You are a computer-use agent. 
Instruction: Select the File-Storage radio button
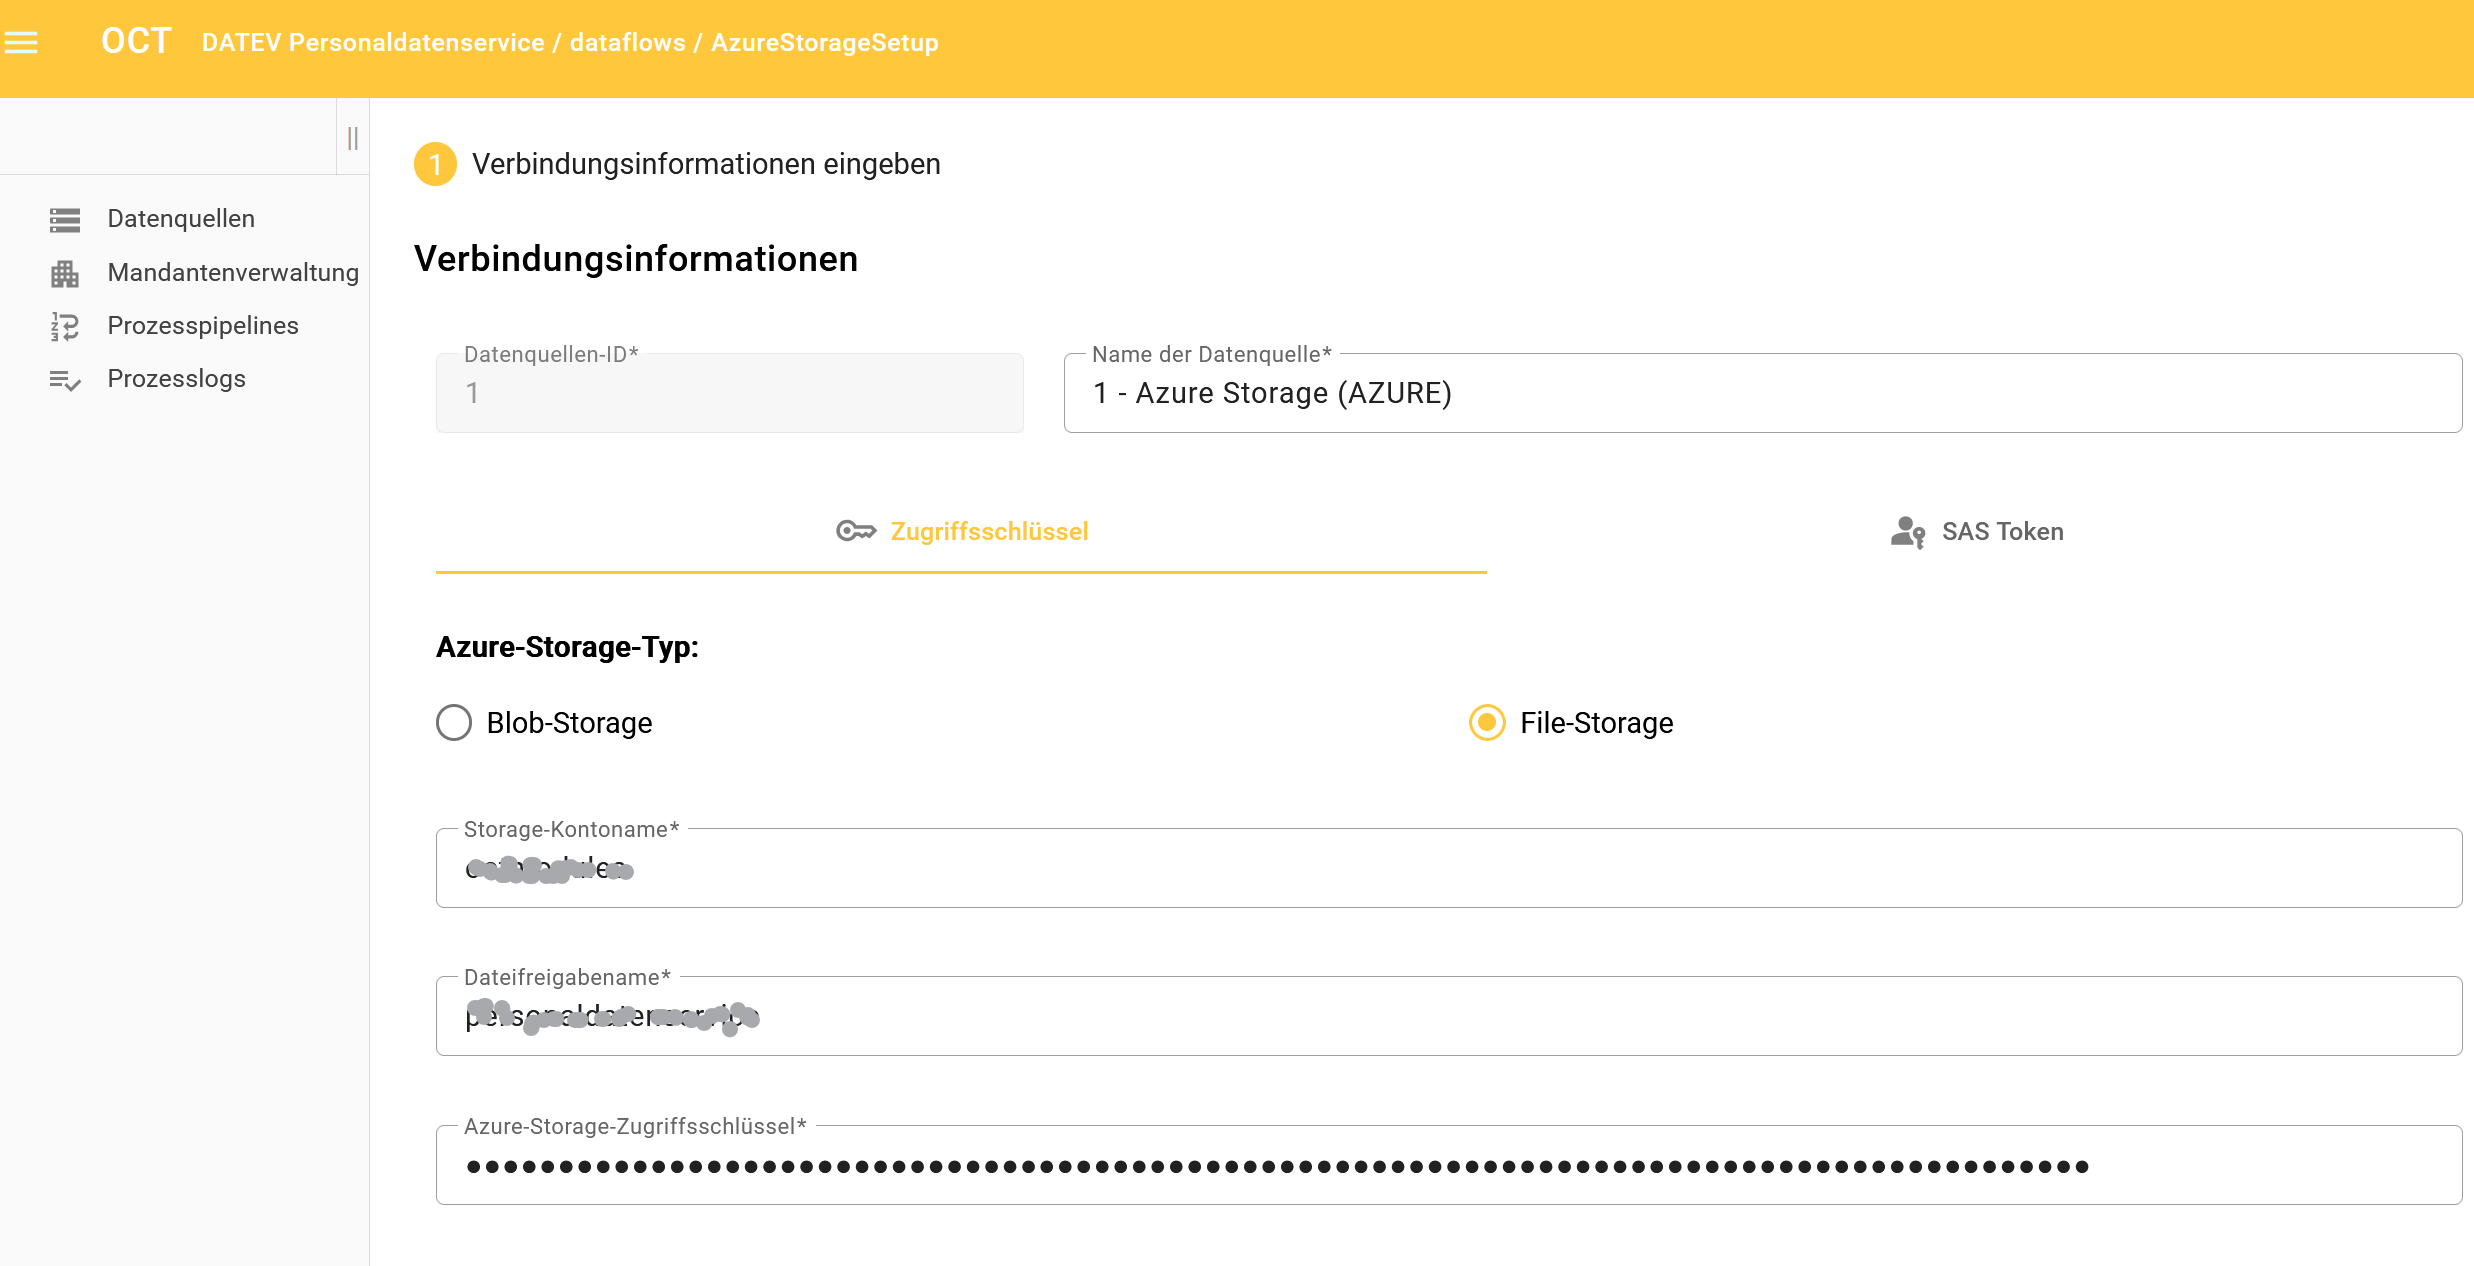(x=1487, y=722)
